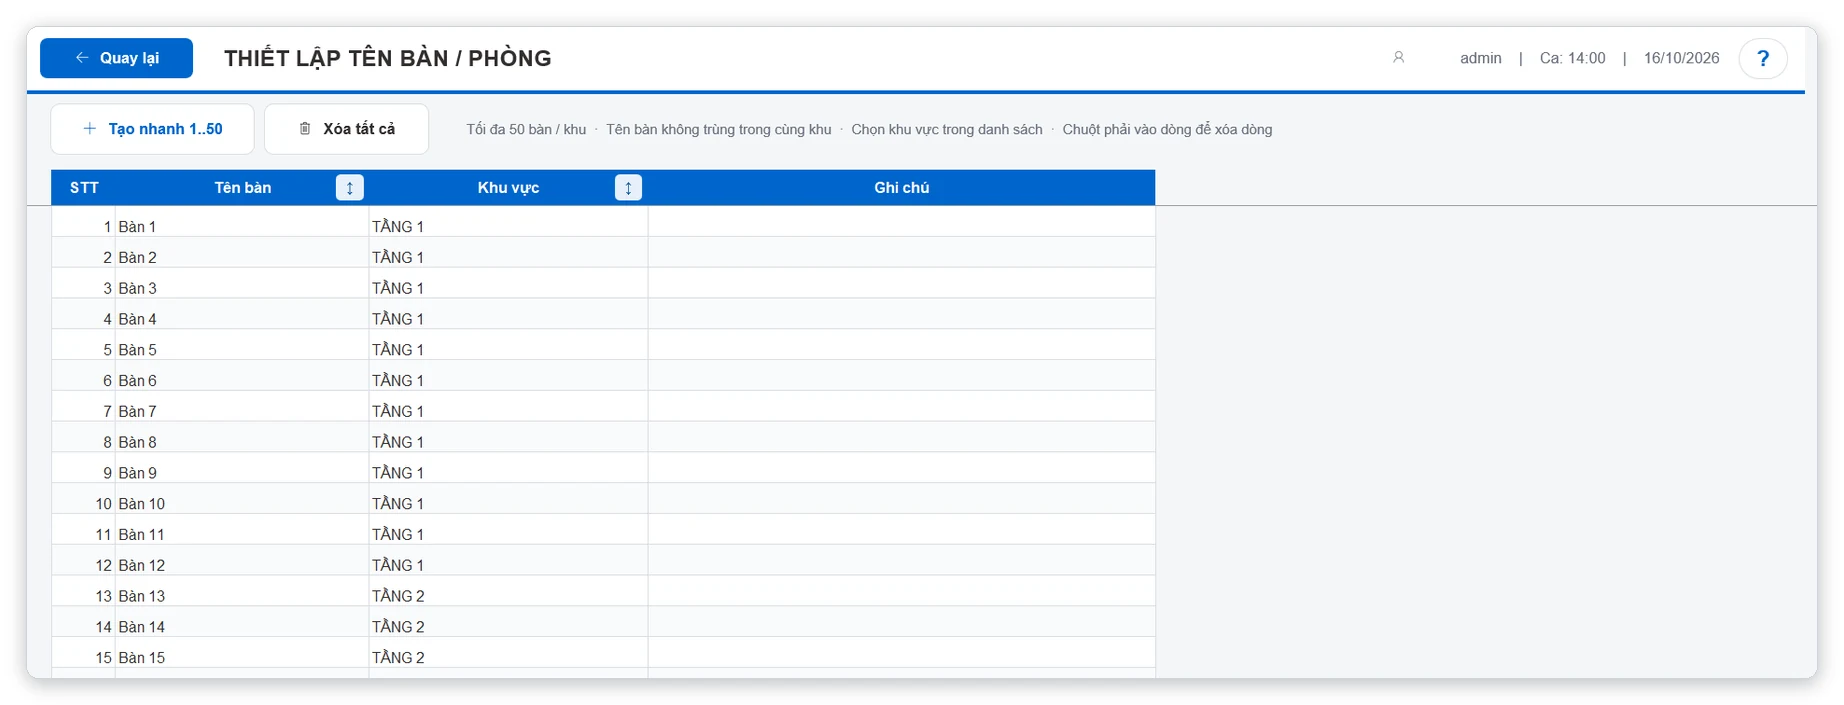Click the help question mark icon
This screenshot has height=705, width=1844.
pos(1762,58)
